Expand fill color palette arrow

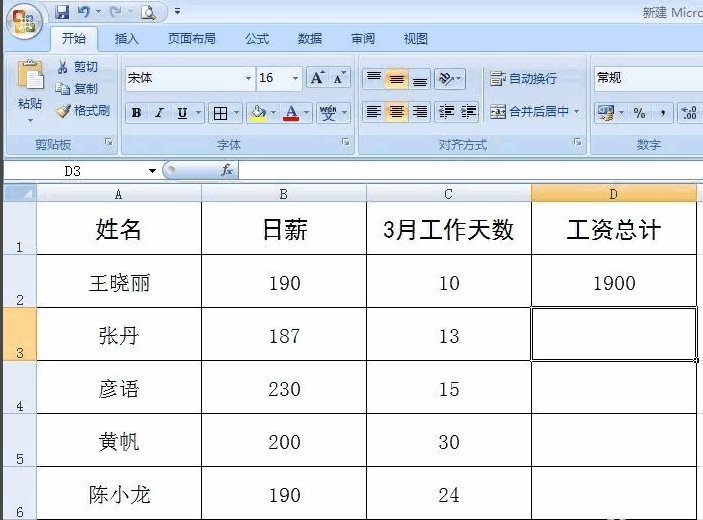273,113
